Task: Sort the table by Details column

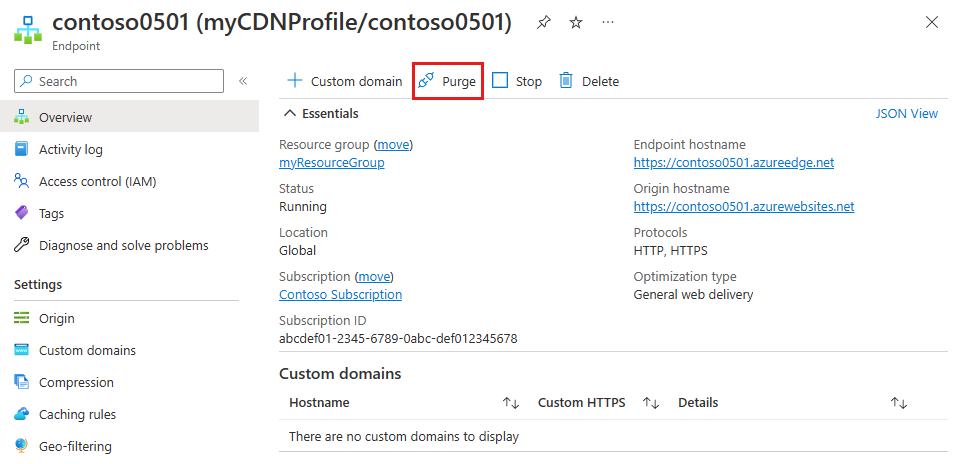Action: click(x=899, y=403)
